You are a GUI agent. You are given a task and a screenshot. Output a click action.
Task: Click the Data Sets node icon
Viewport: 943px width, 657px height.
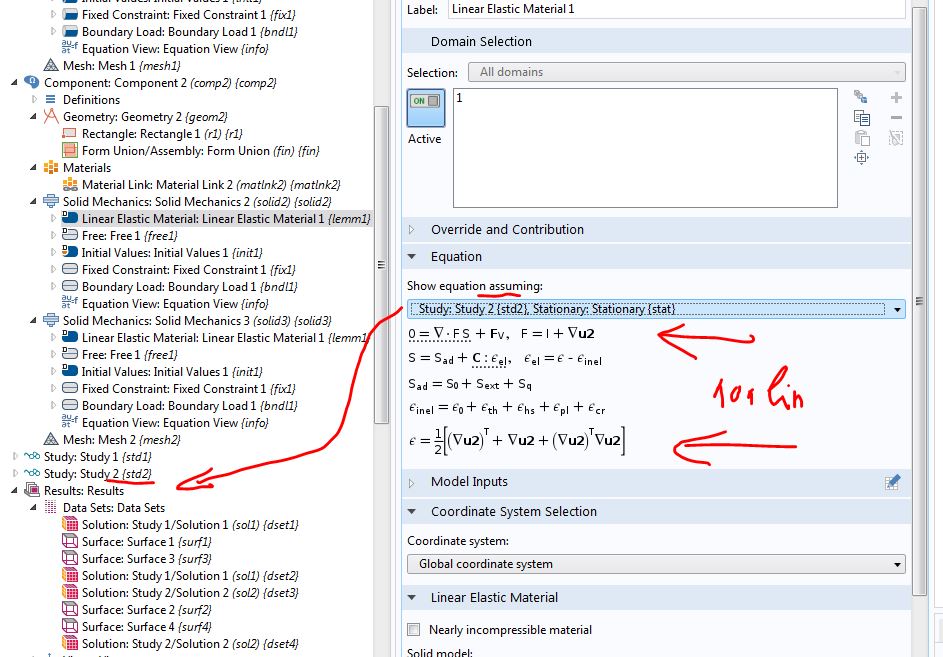coord(51,508)
